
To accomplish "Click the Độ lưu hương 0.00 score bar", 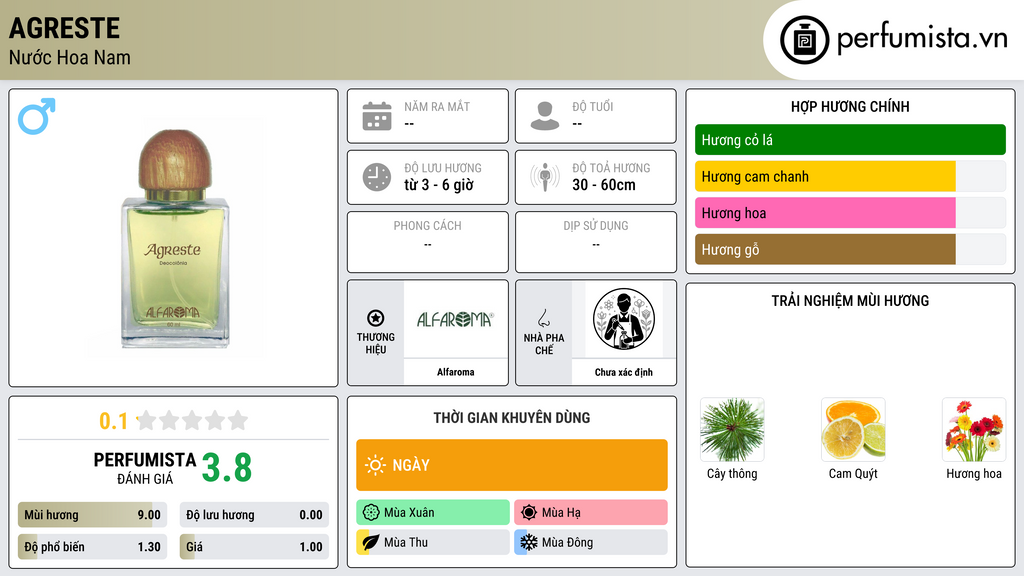I will coord(254,515).
